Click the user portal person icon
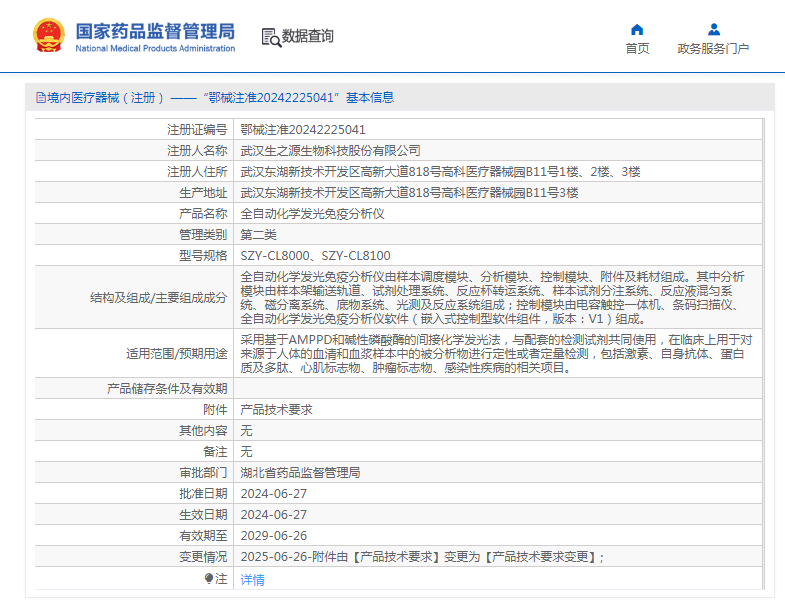This screenshot has height=608, width=785. pos(714,30)
